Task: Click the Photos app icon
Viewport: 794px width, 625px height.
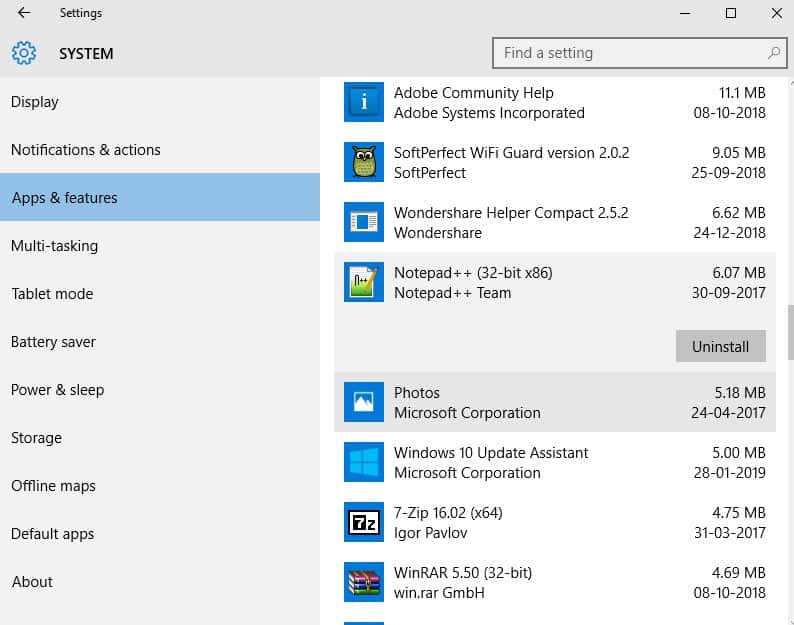Action: 363,402
